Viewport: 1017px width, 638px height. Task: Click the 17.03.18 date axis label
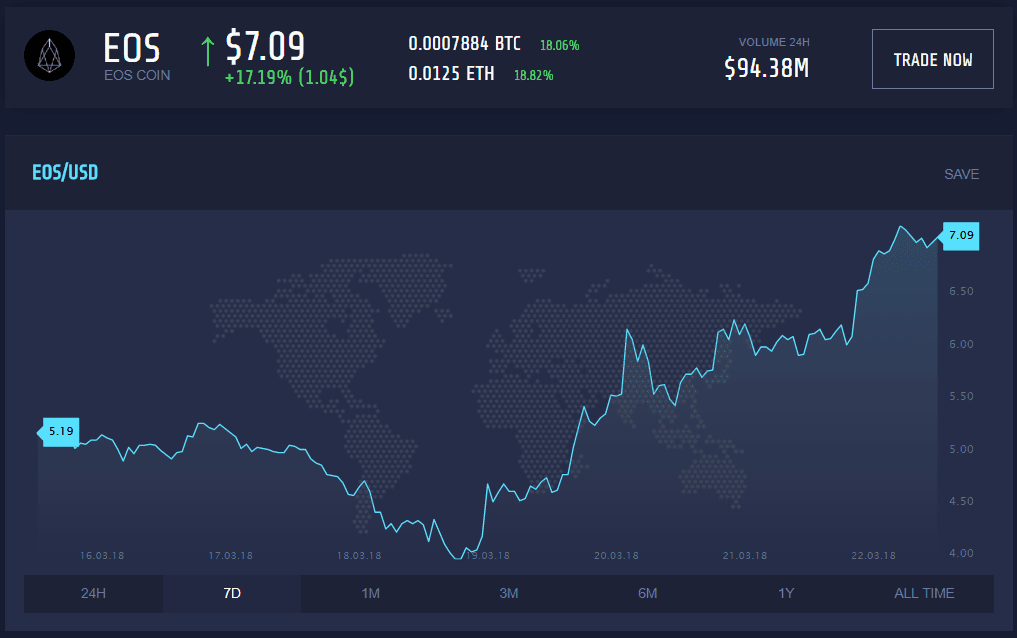point(230,556)
